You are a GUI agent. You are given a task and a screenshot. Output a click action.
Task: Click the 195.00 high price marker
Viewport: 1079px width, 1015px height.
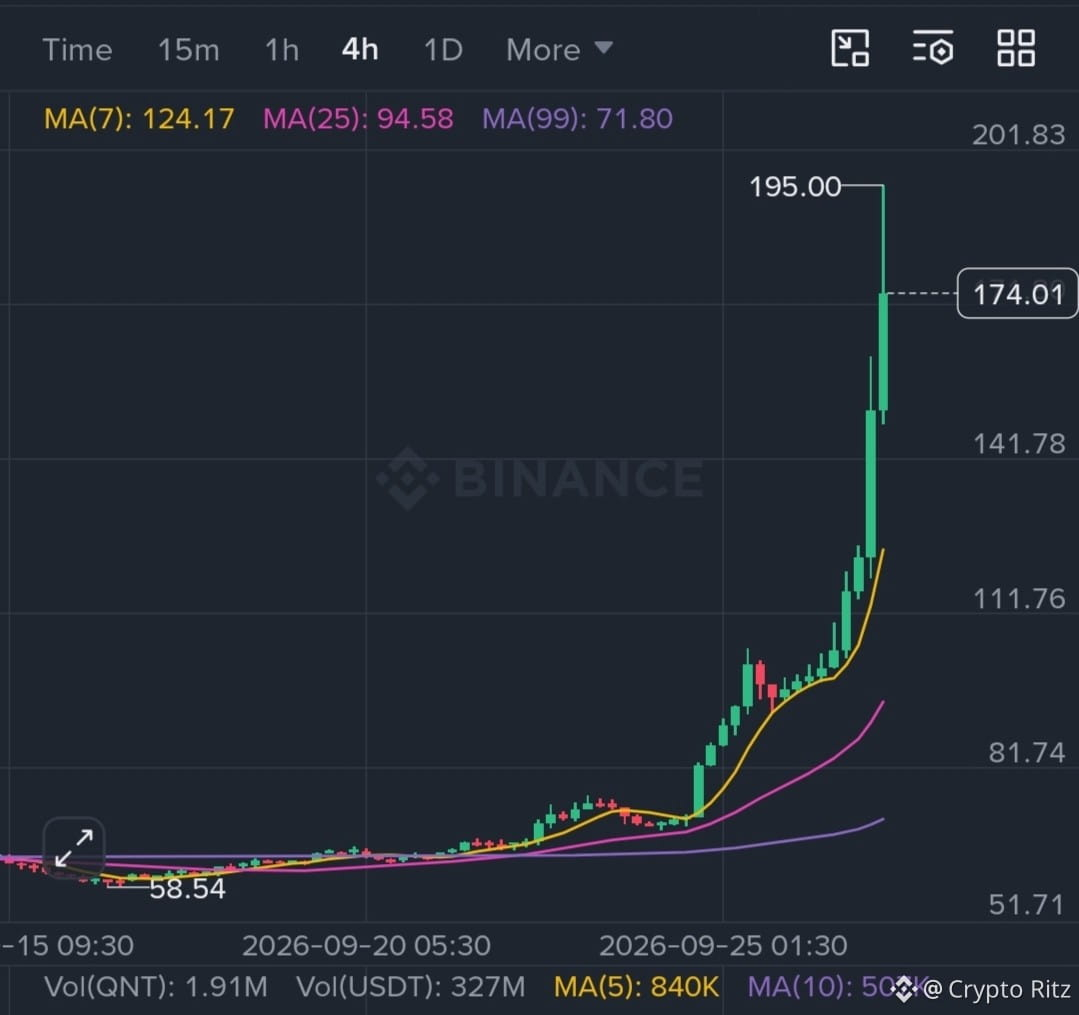(795, 186)
